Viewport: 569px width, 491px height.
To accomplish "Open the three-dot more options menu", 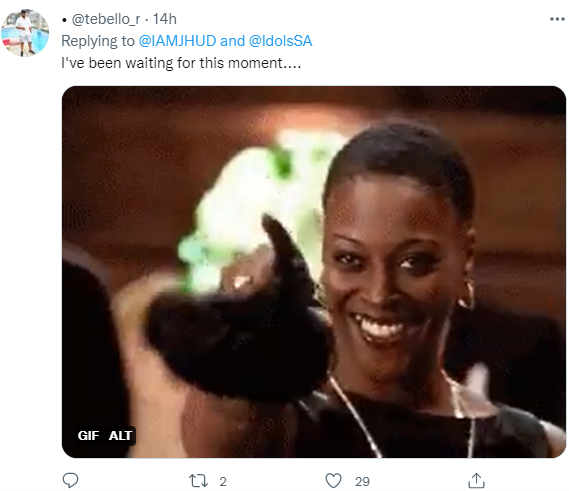I will click(557, 19).
